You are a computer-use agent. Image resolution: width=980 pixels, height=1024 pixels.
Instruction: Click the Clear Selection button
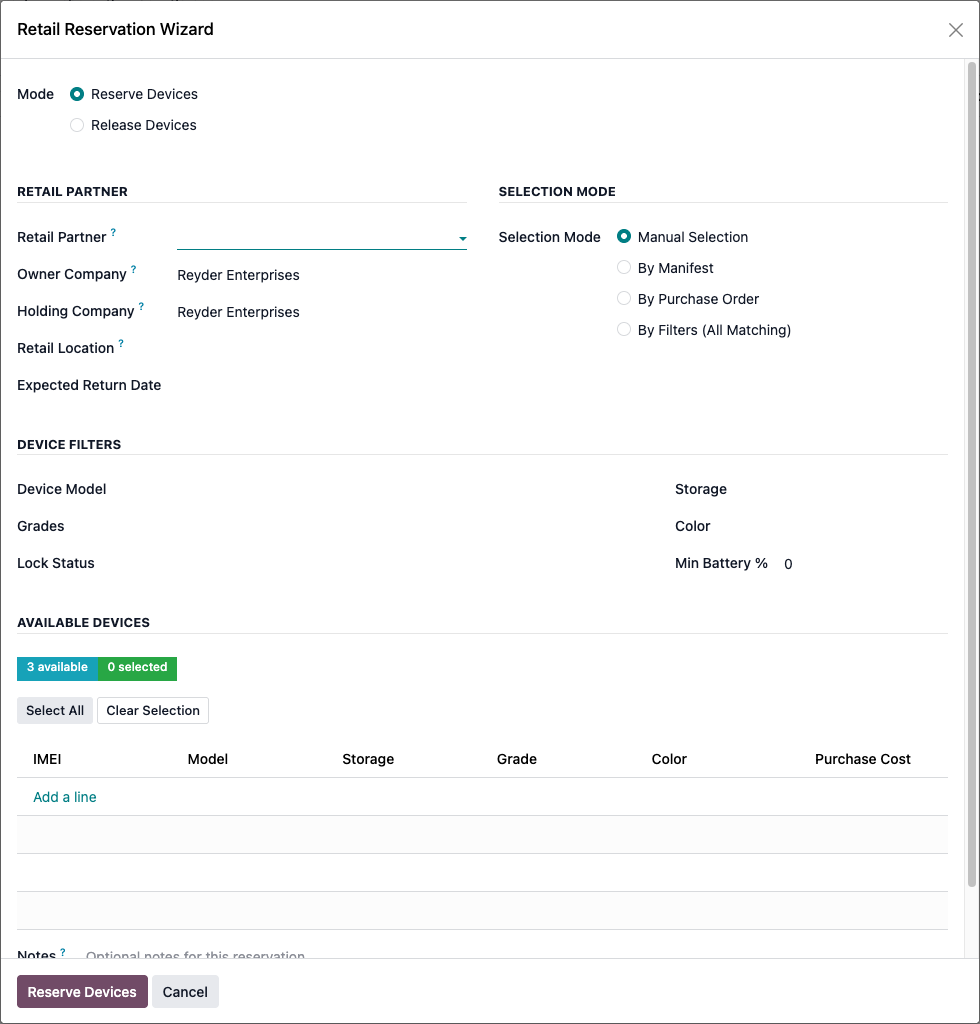click(153, 711)
